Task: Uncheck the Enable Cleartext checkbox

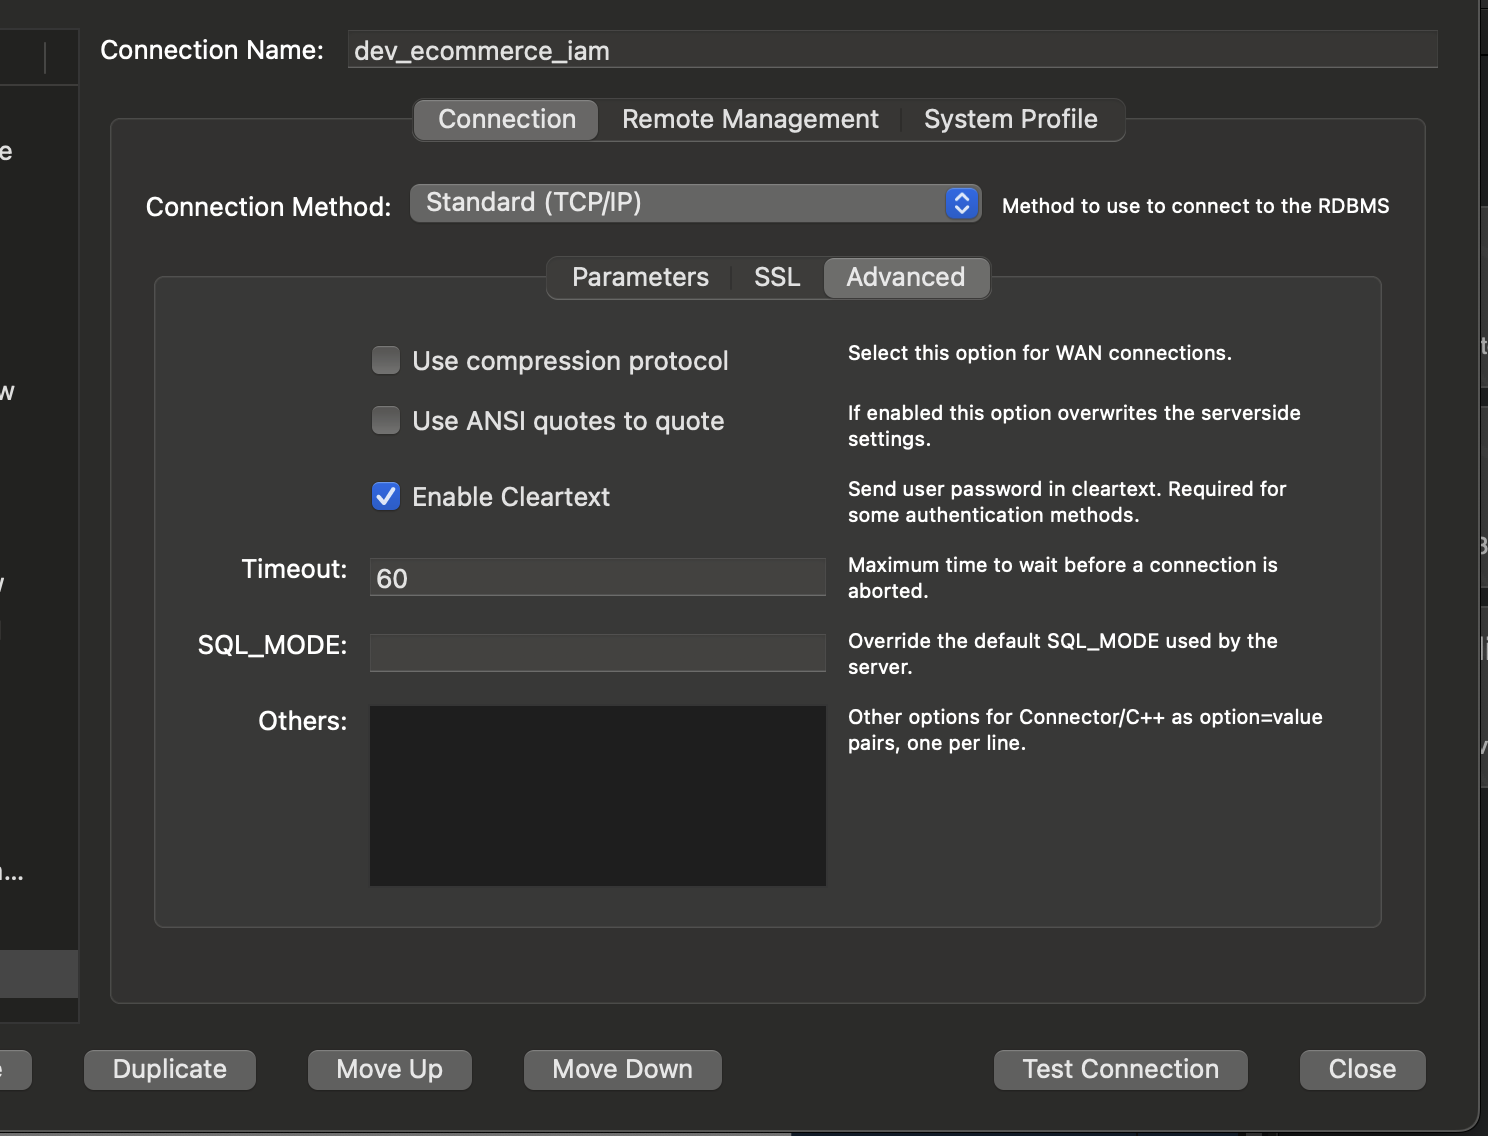Action: pyautogui.click(x=386, y=496)
